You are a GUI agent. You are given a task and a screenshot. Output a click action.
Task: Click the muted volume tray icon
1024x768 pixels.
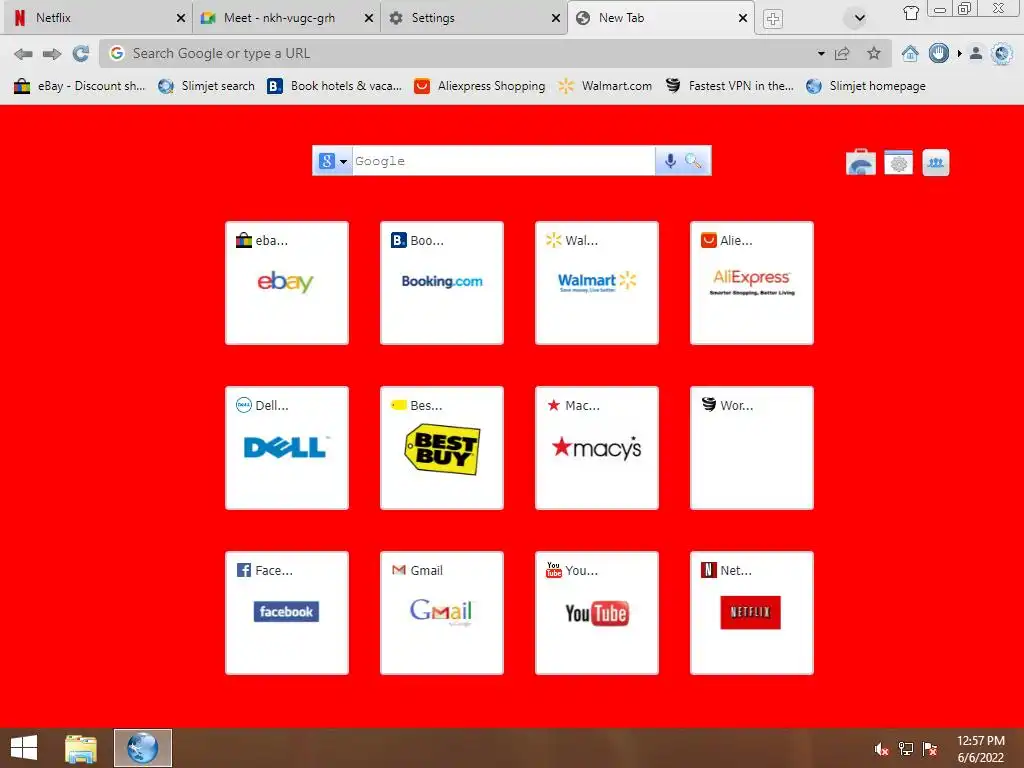click(882, 749)
